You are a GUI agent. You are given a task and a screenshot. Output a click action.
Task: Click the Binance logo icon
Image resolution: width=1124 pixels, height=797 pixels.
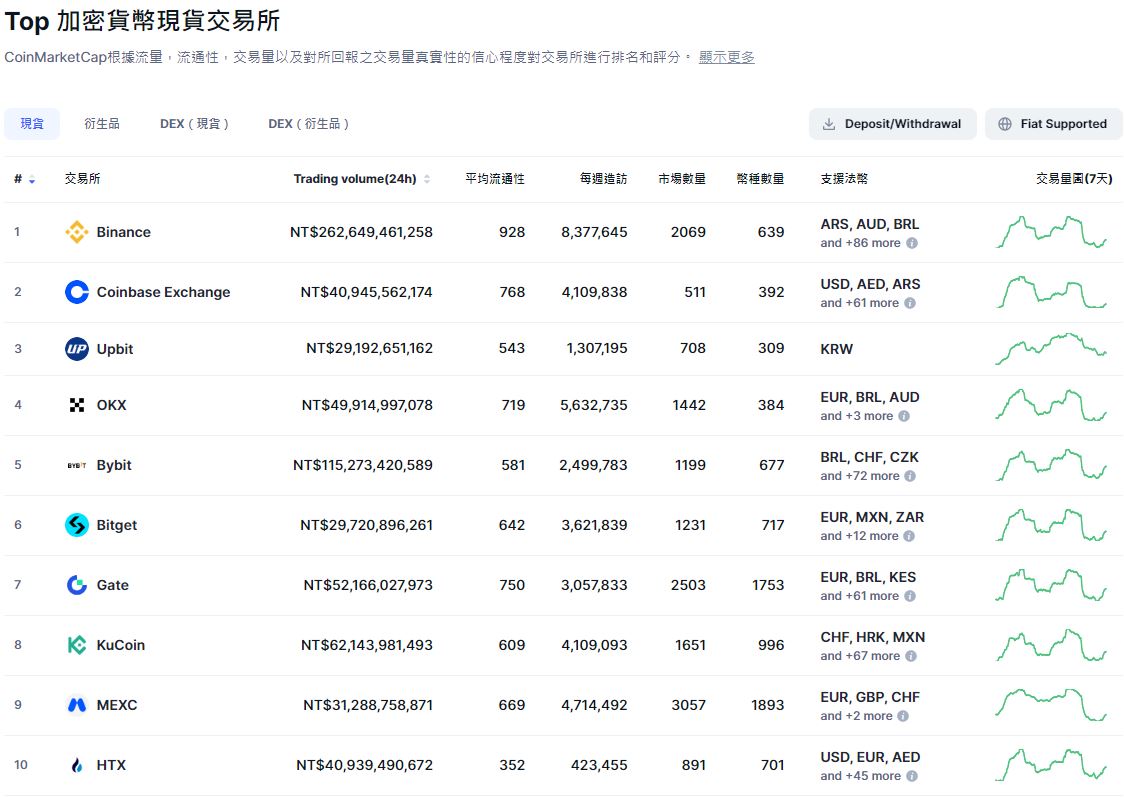(77, 232)
